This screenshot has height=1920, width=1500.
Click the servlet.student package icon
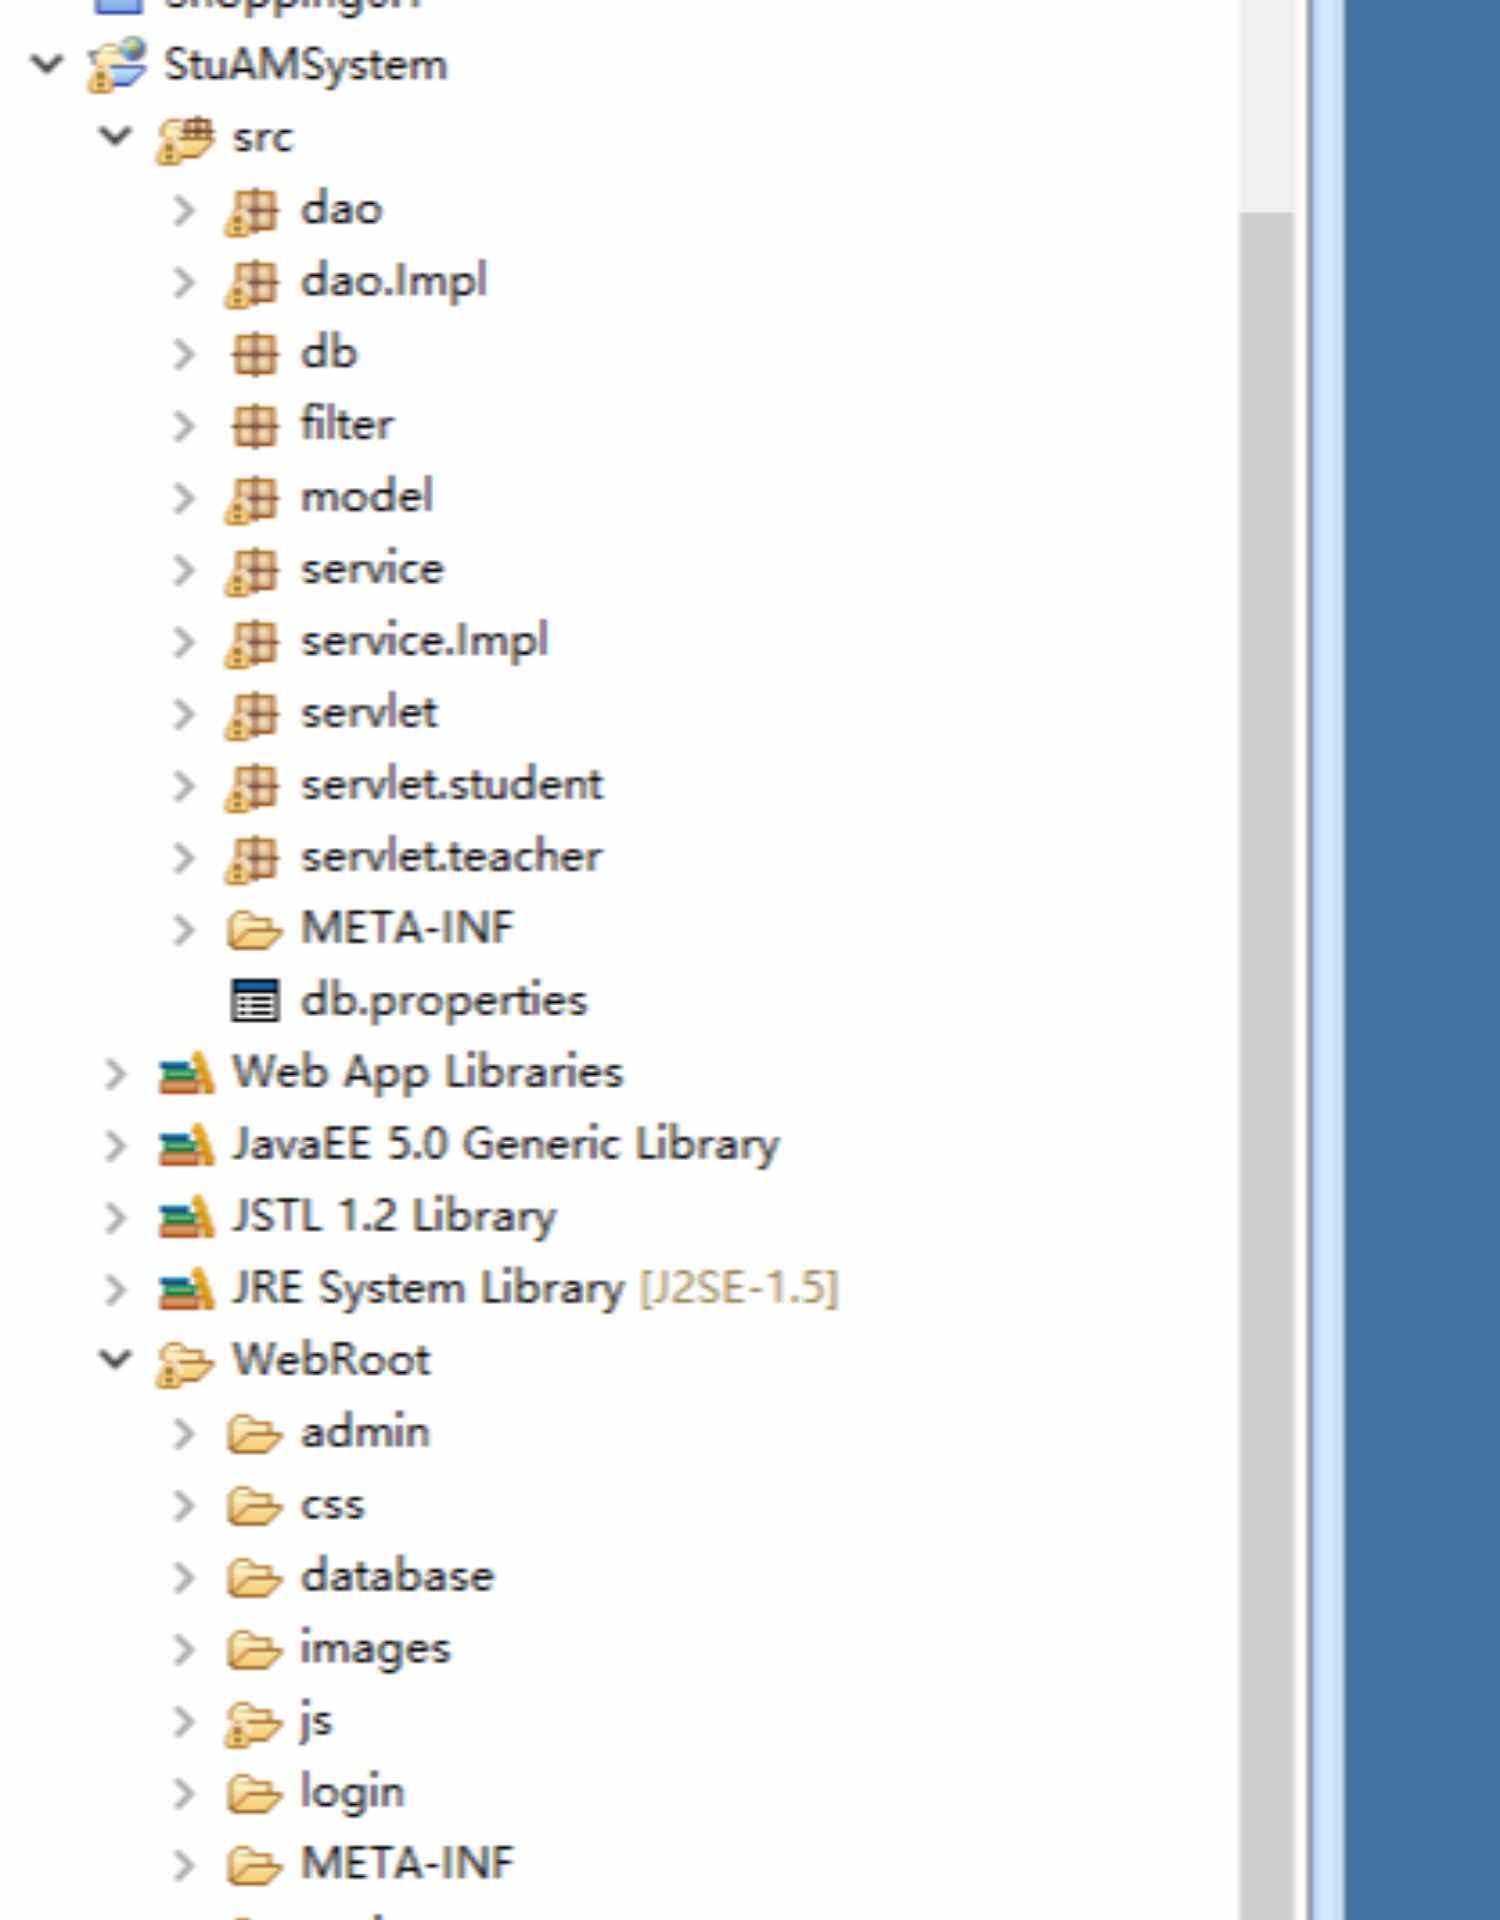click(253, 786)
